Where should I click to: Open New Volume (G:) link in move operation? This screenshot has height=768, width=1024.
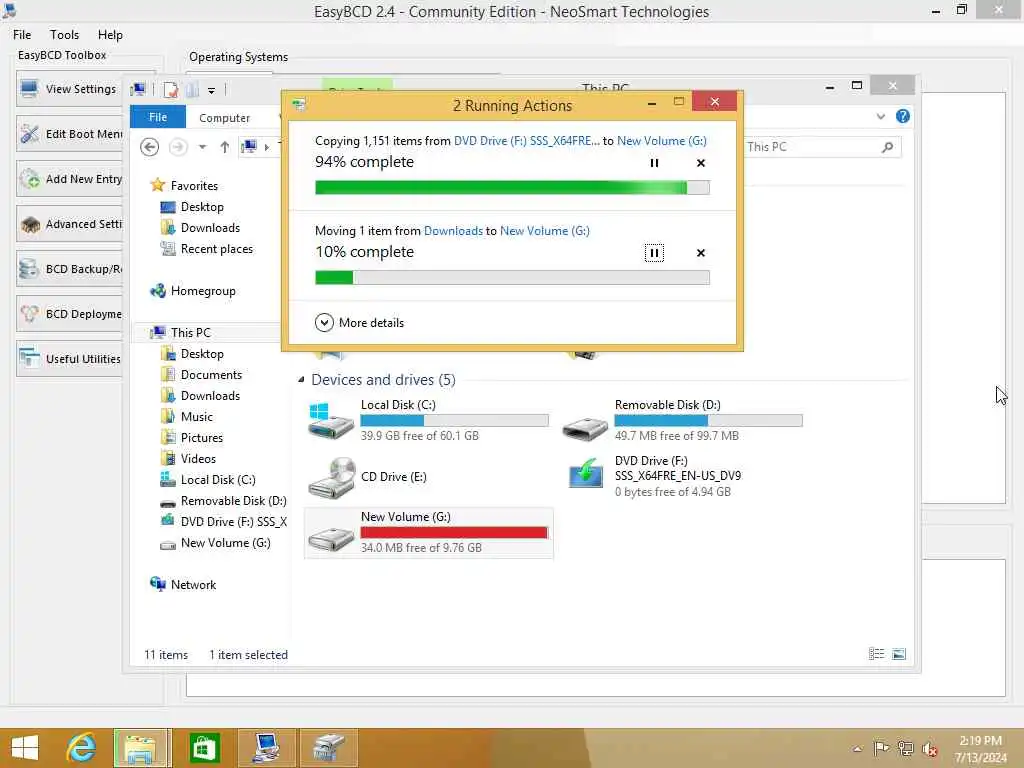pos(545,231)
